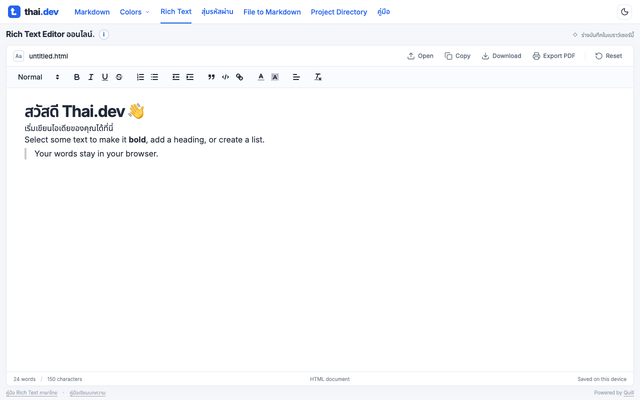The image size is (640, 400).
Task: Open the Project Directory tab
Action: (339, 12)
